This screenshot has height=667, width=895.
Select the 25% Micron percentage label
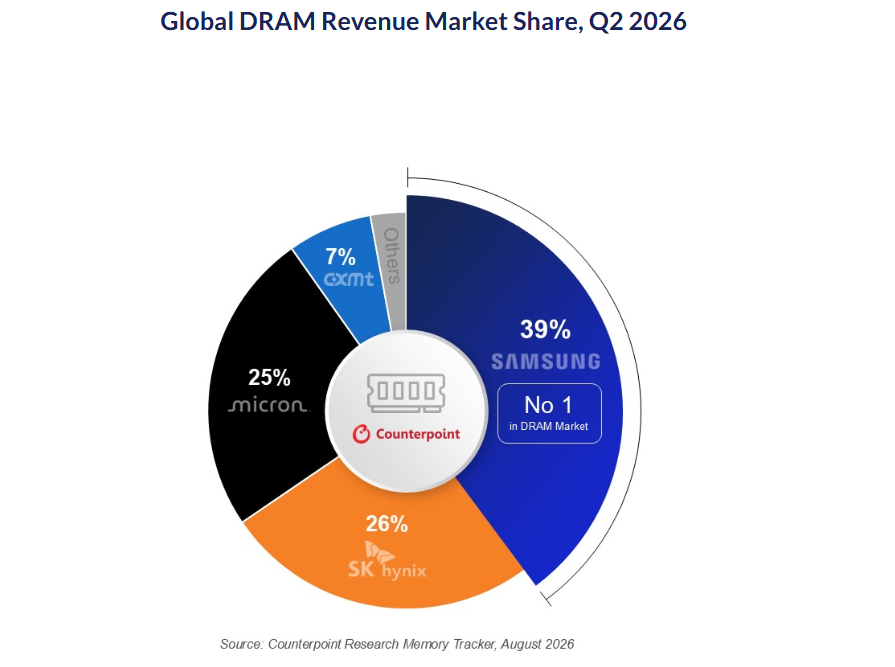click(269, 378)
